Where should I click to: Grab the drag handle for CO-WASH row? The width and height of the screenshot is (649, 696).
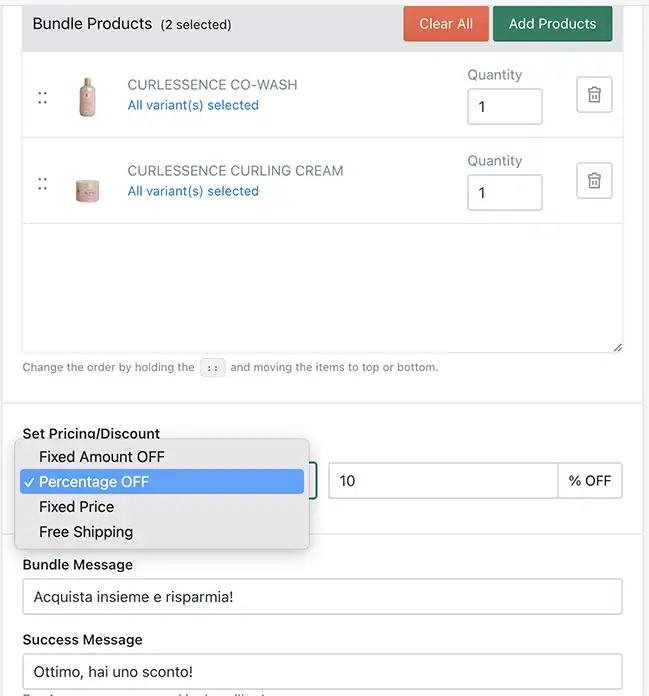click(x=43, y=98)
